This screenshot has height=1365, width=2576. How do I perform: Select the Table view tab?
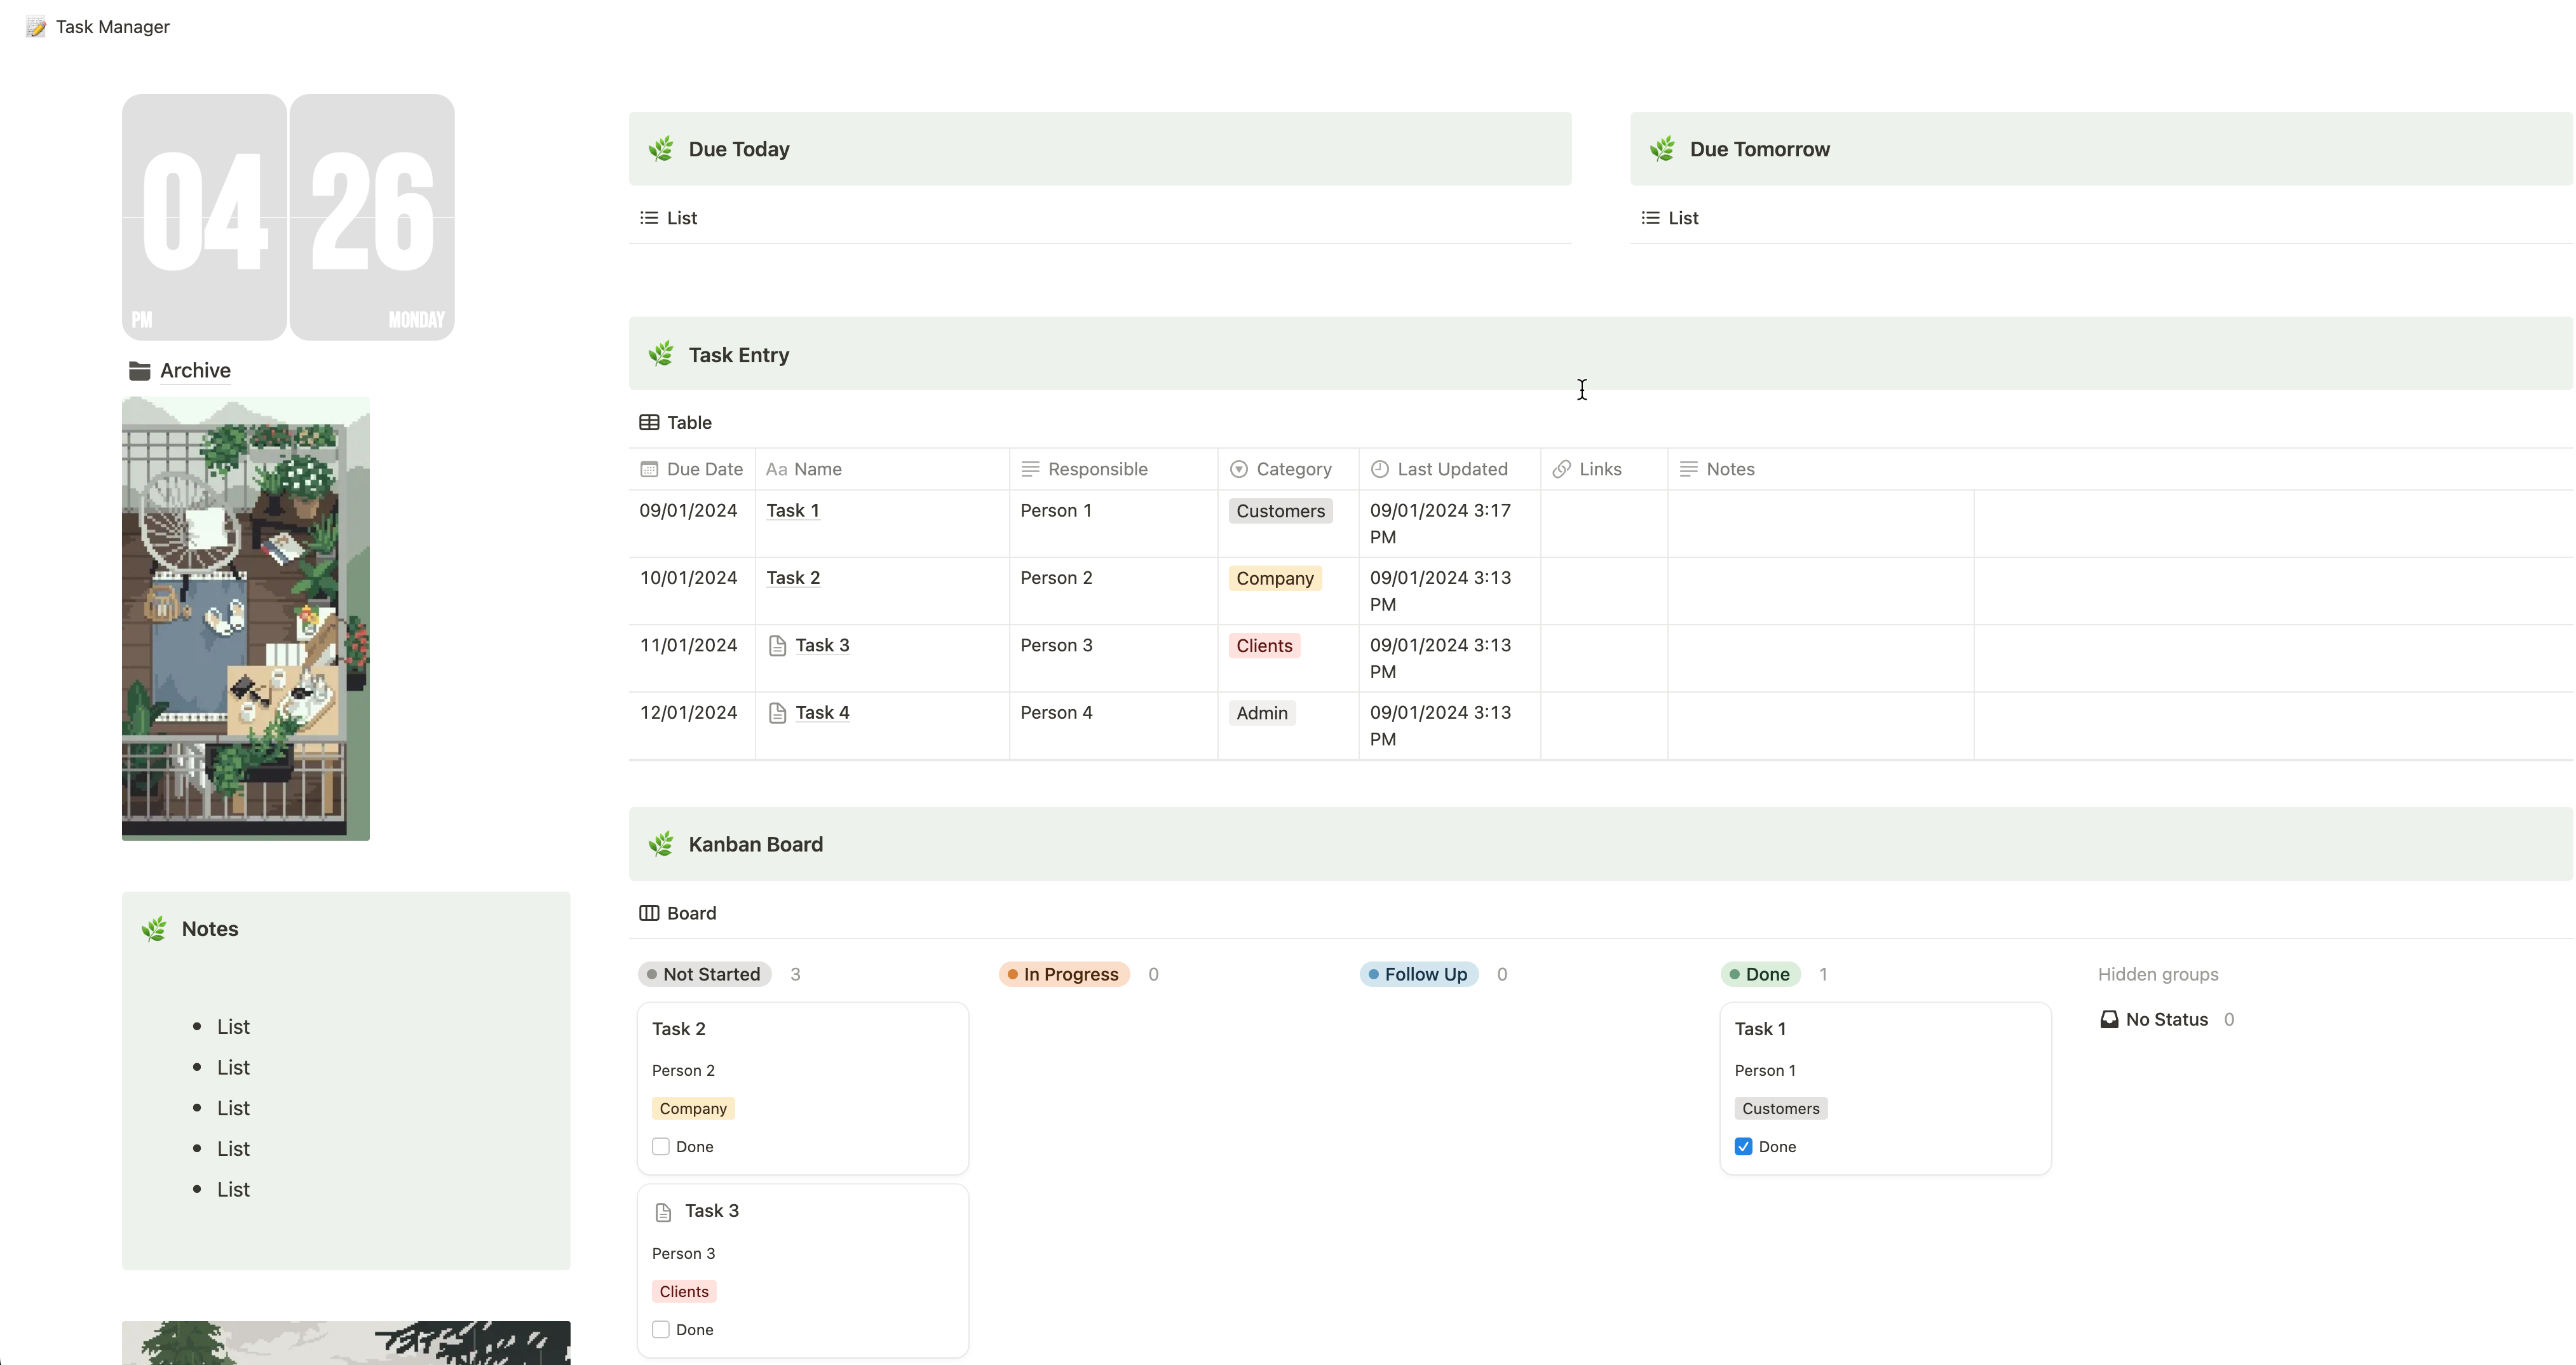click(x=676, y=423)
